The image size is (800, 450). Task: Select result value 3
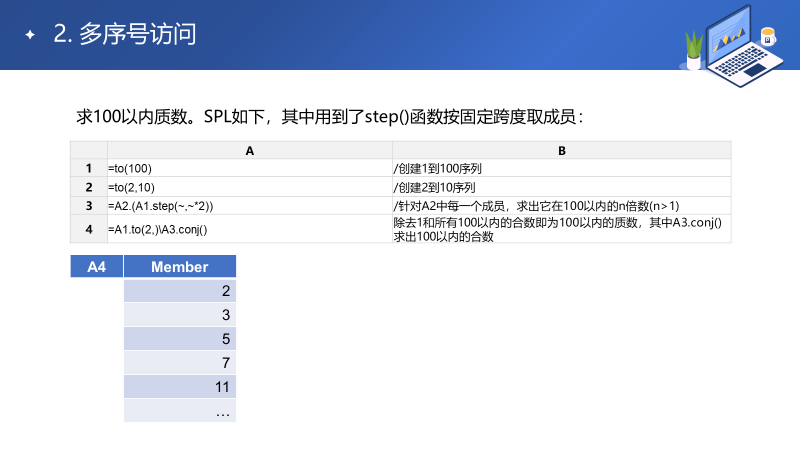click(180, 315)
